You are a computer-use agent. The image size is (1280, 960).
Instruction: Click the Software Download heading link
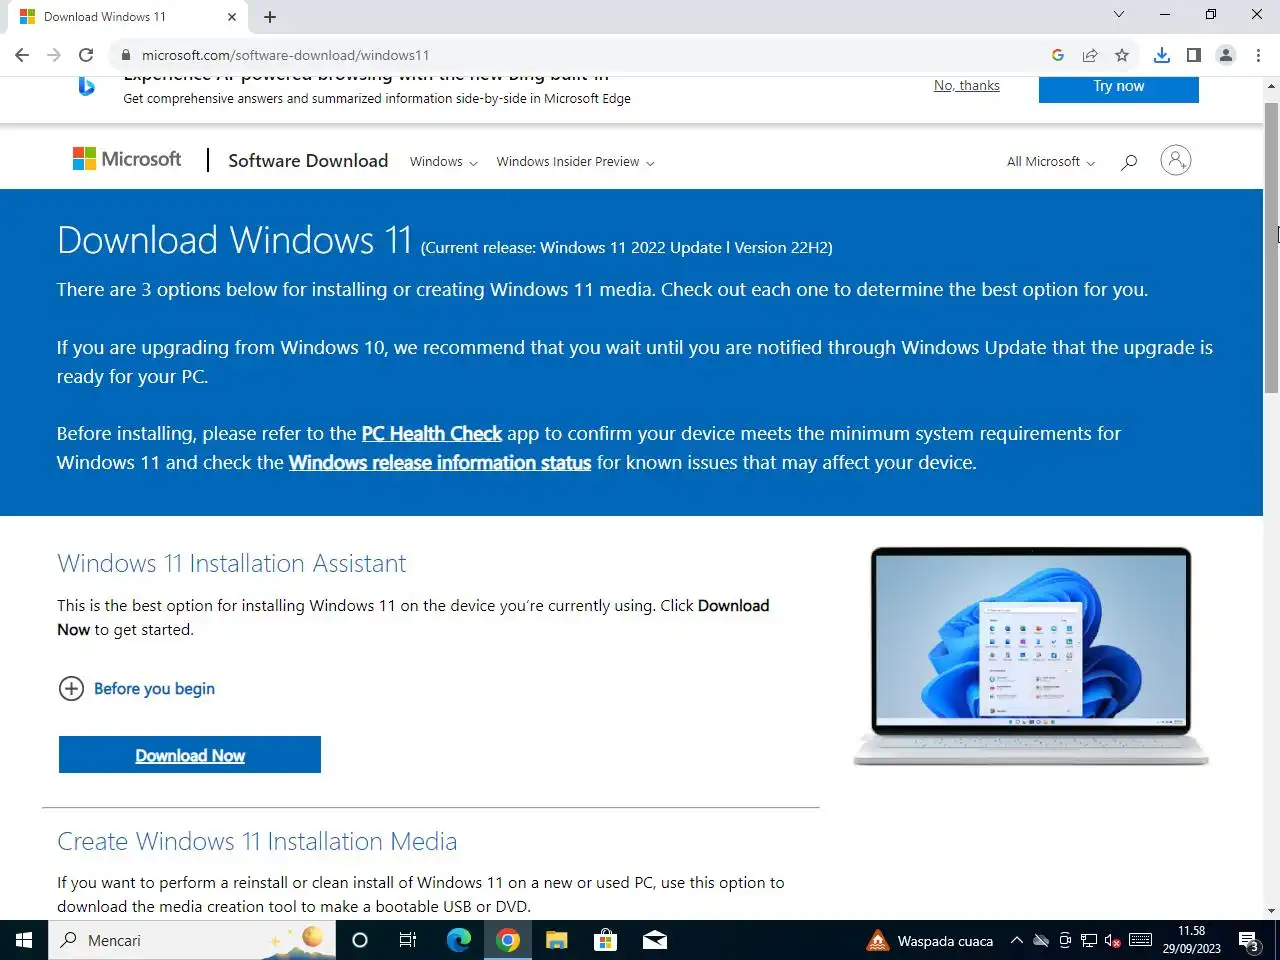tap(308, 160)
